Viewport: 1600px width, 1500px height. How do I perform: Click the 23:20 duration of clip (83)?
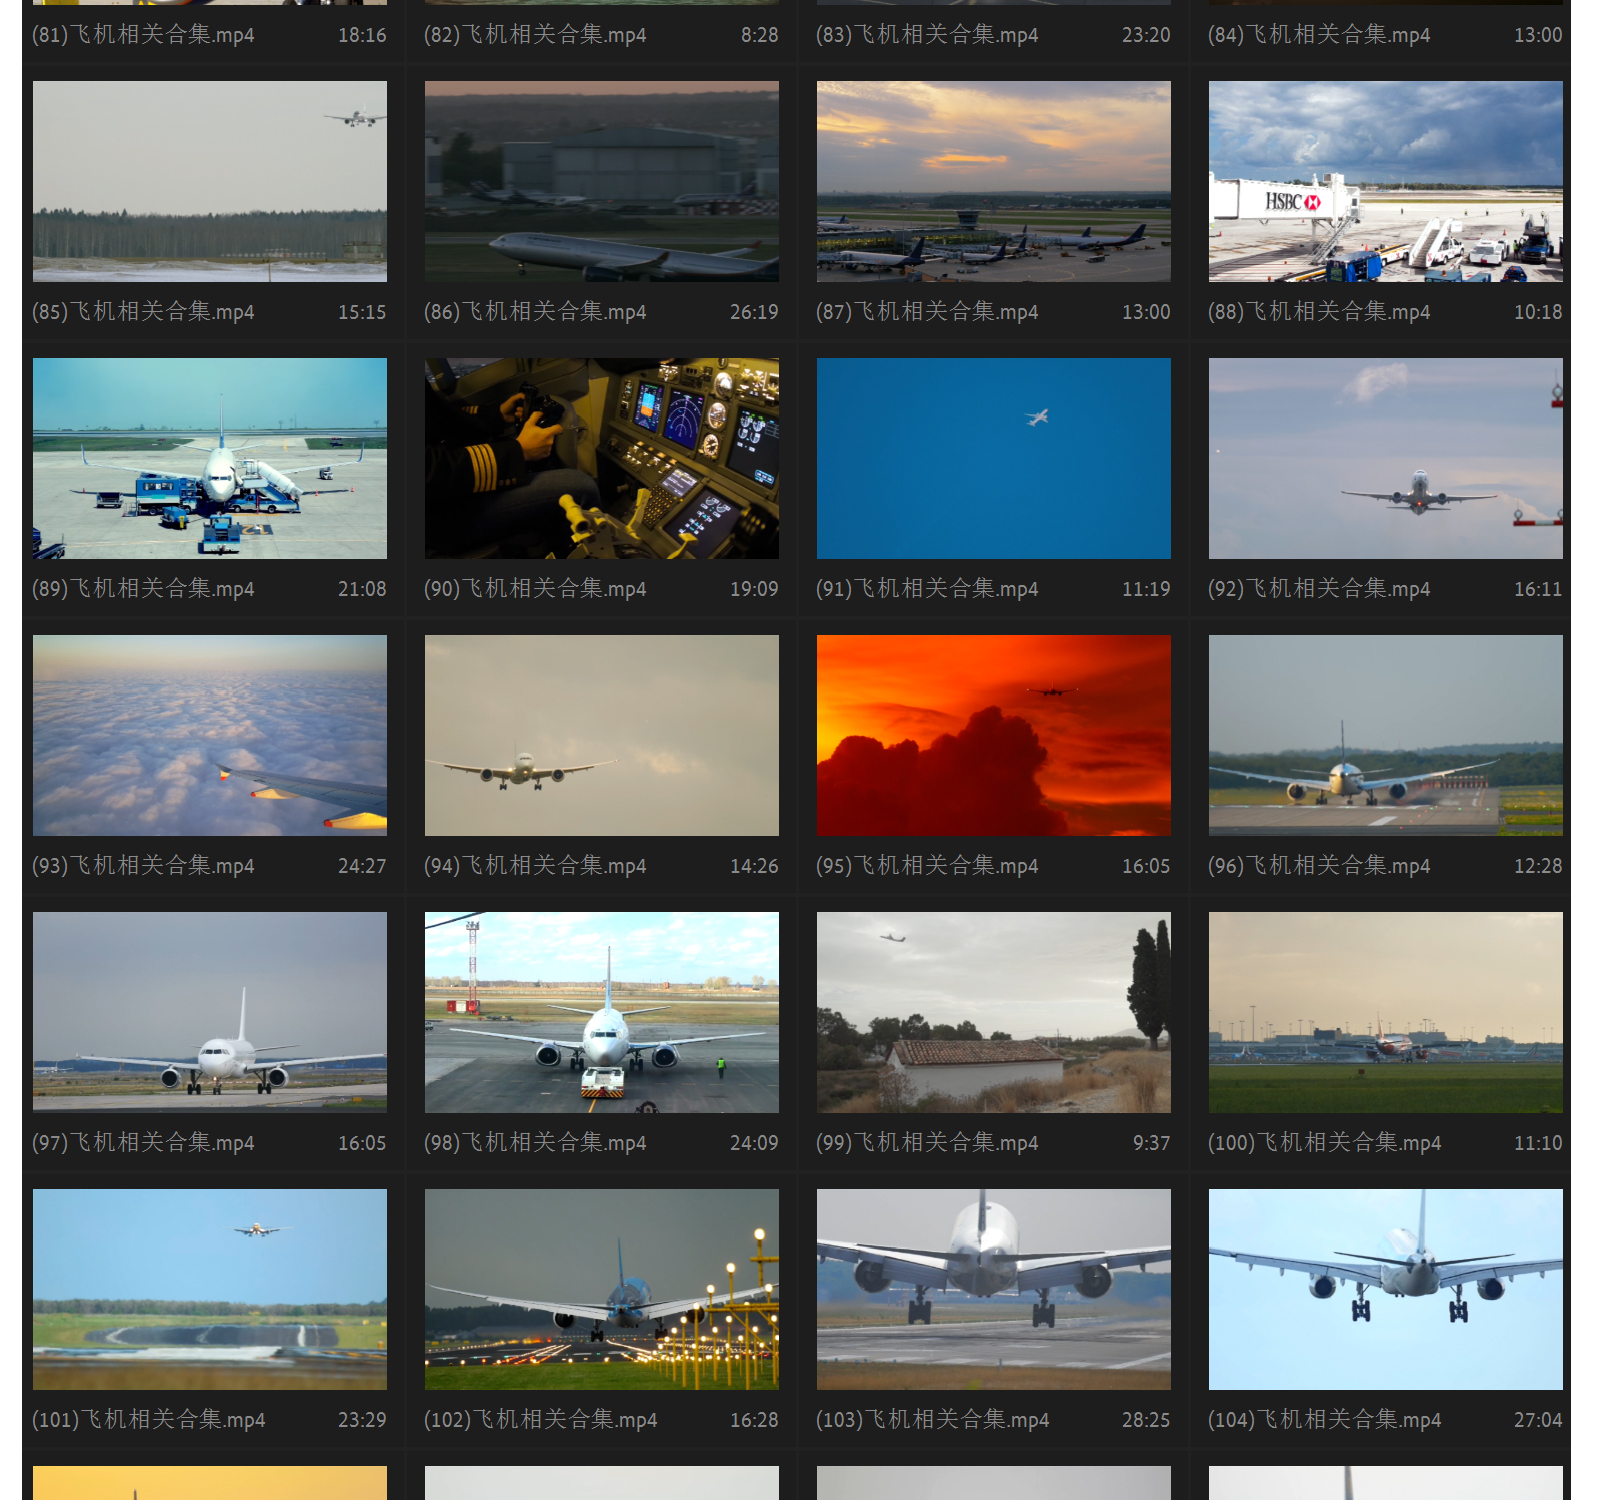(x=1146, y=35)
